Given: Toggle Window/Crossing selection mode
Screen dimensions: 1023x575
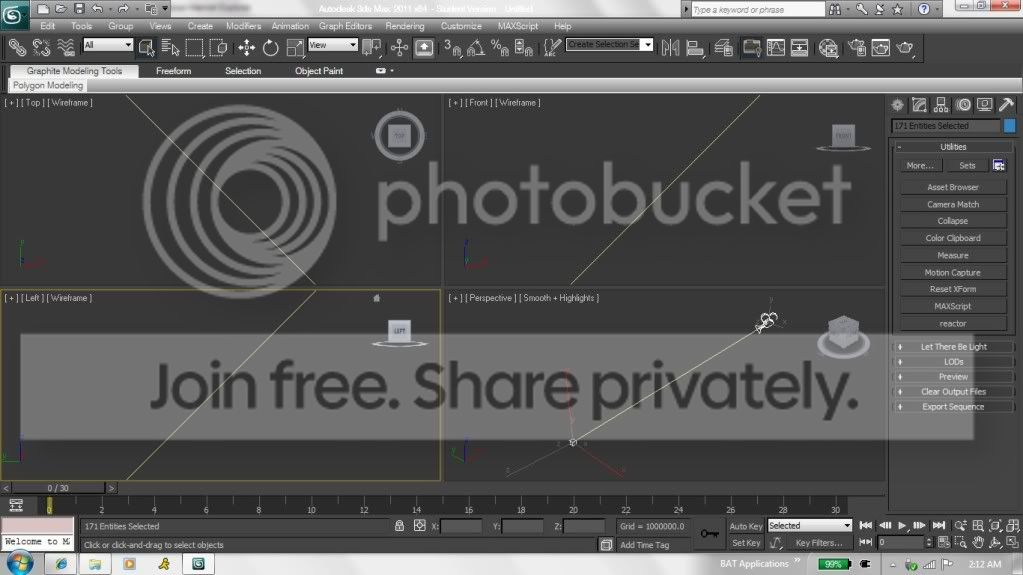Looking at the screenshot, I should click(x=219, y=48).
